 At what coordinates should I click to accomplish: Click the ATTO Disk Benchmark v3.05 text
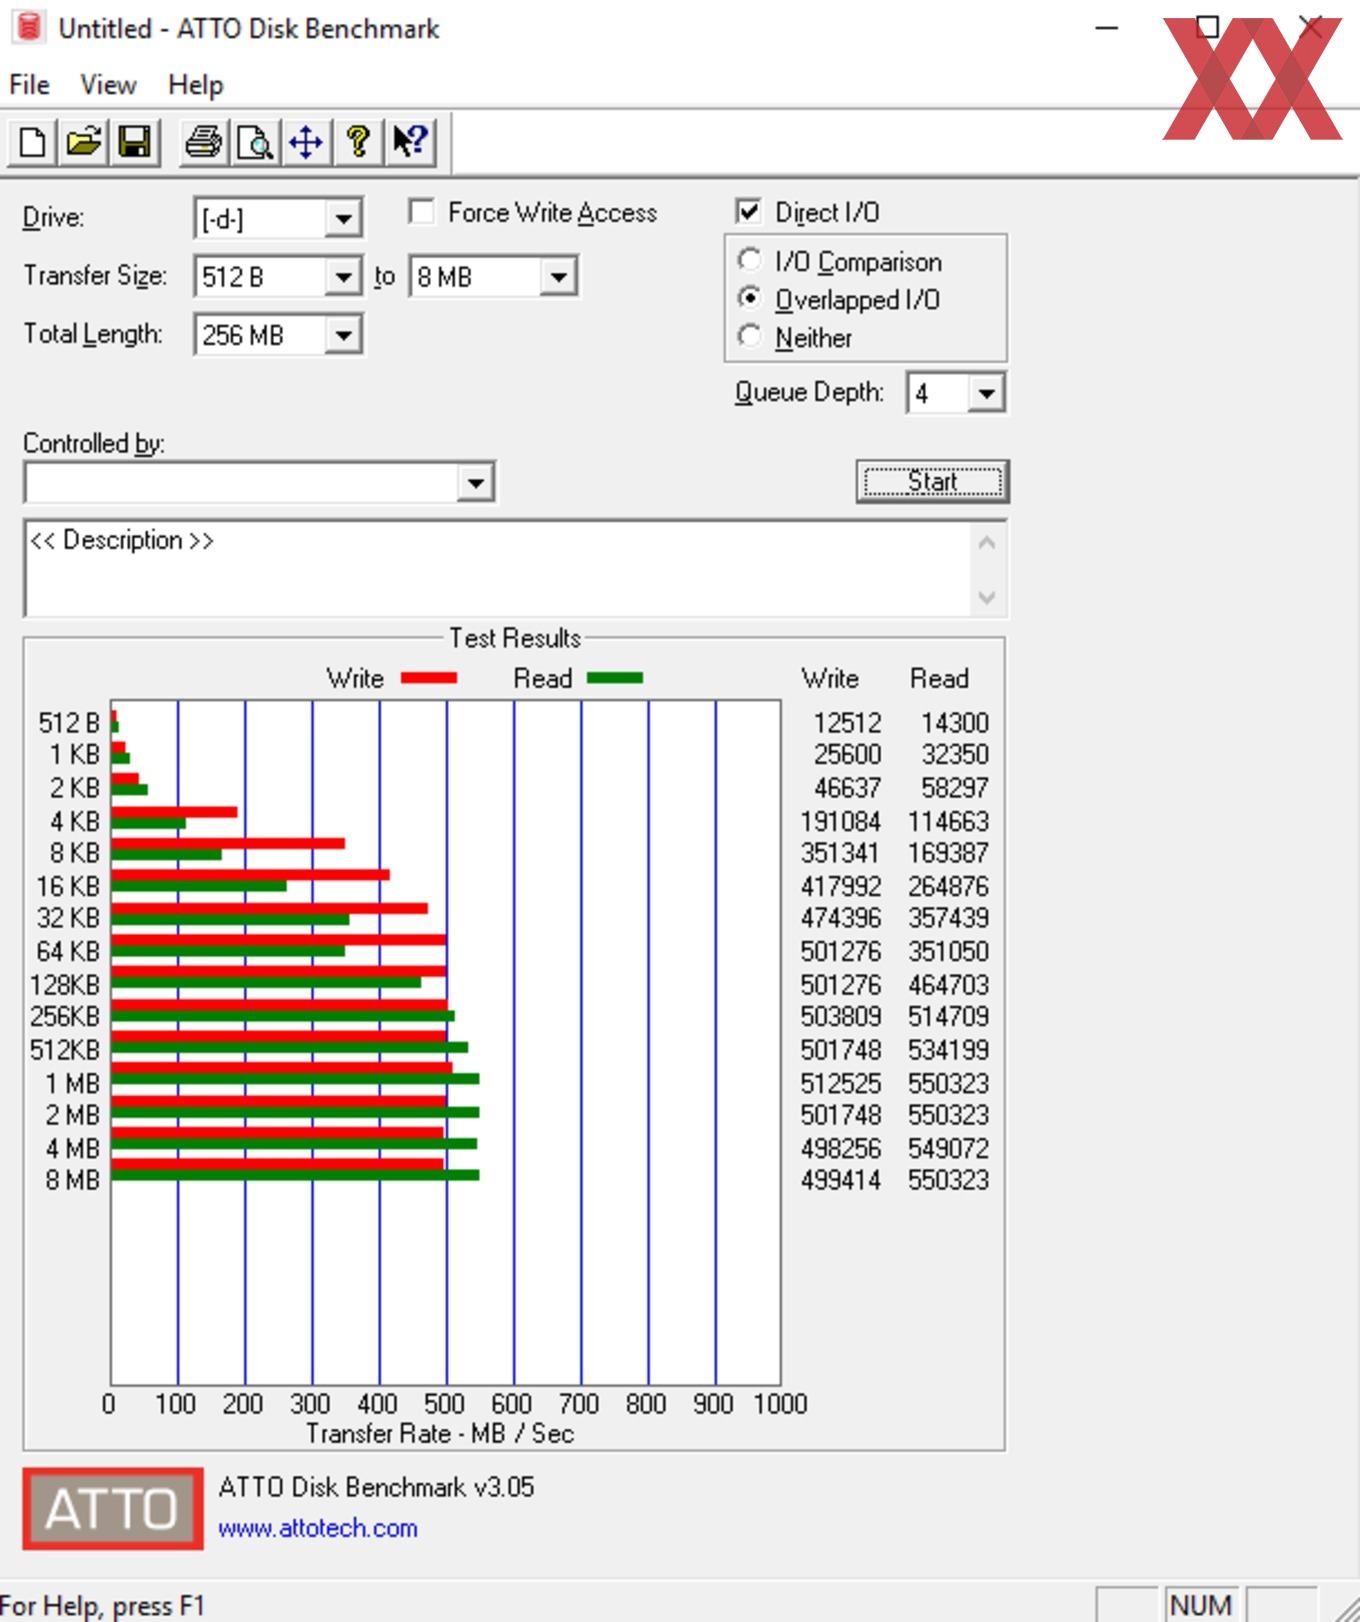[376, 1487]
